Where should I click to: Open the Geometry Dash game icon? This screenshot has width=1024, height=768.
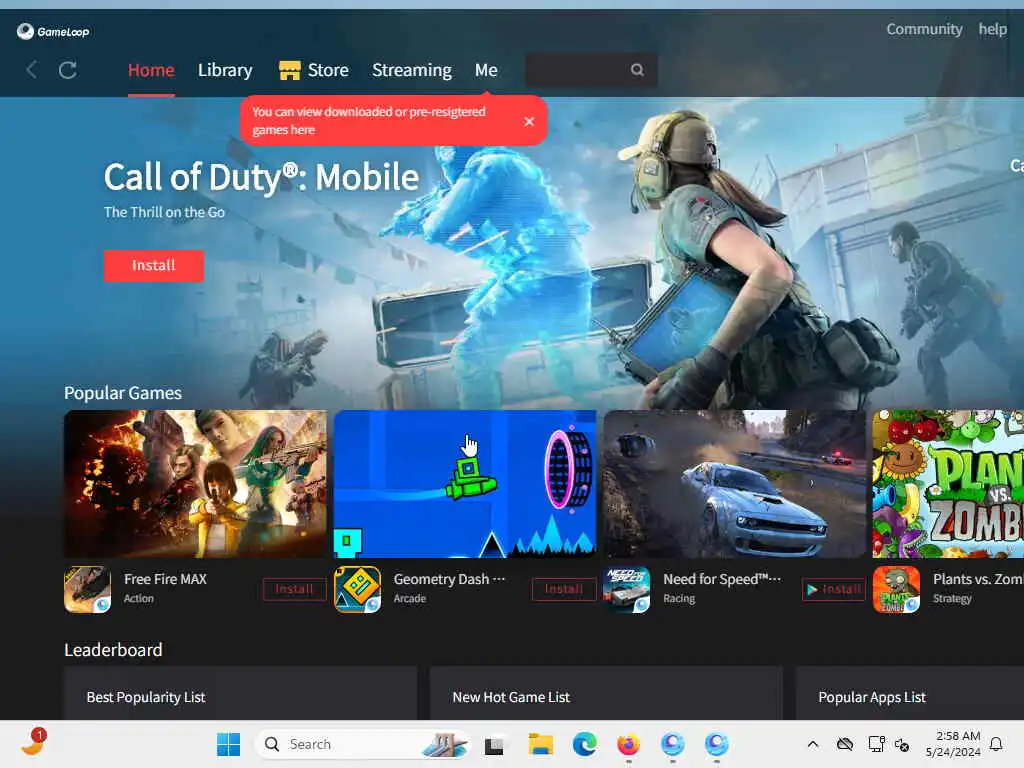(357, 589)
